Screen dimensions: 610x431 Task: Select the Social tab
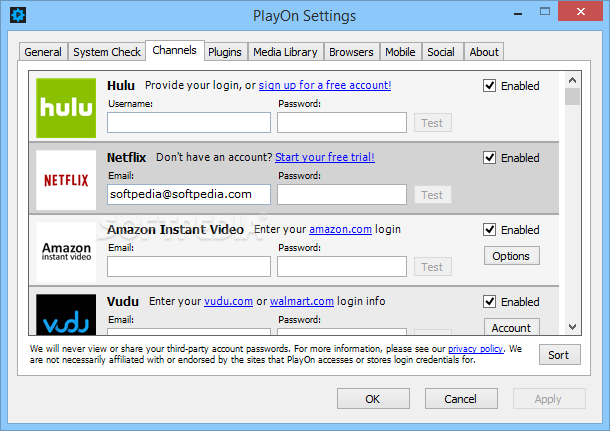pyautogui.click(x=441, y=52)
